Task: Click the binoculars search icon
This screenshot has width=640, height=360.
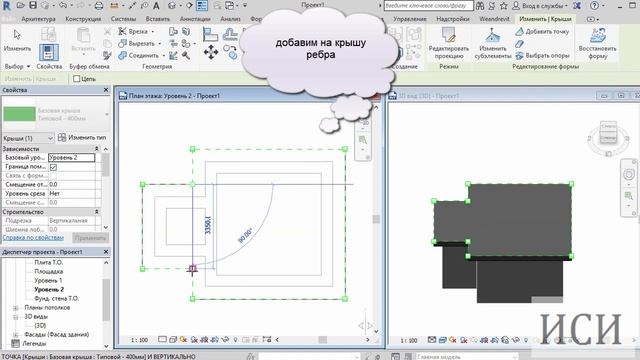Action: pyautogui.click(x=480, y=6)
